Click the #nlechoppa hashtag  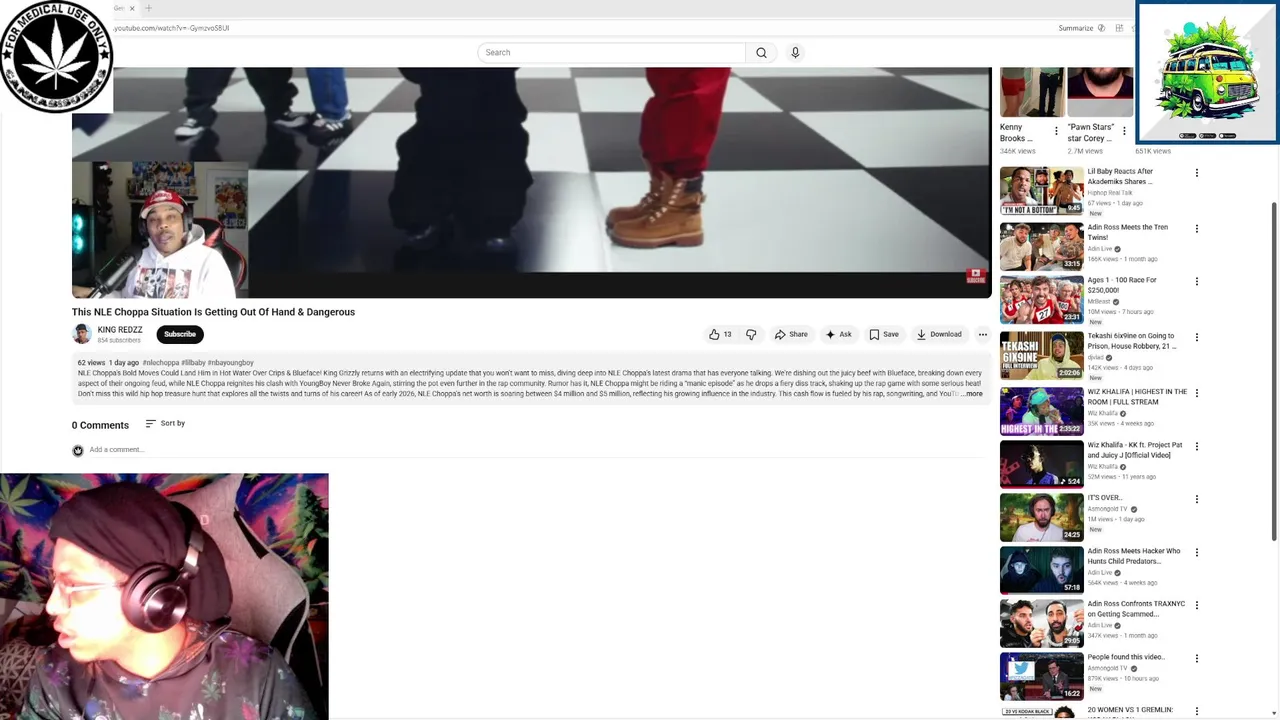(160, 362)
